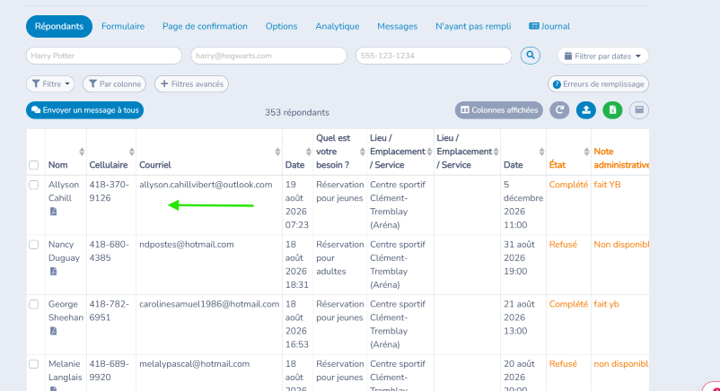720x391 pixels.
Task: Click the '353 répondants' count
Action: pyautogui.click(x=297, y=112)
